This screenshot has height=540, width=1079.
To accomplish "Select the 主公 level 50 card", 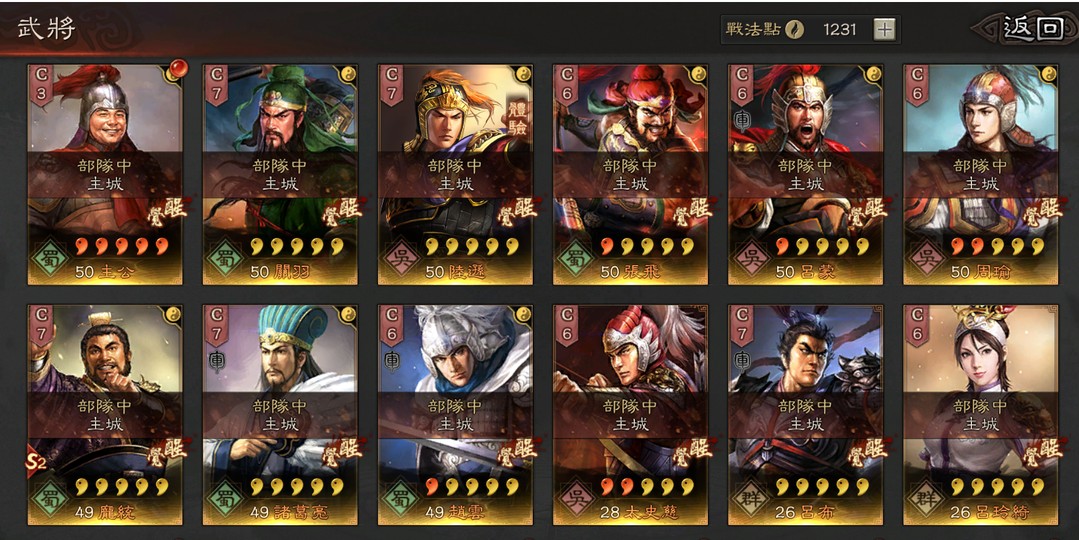I will coord(105,174).
